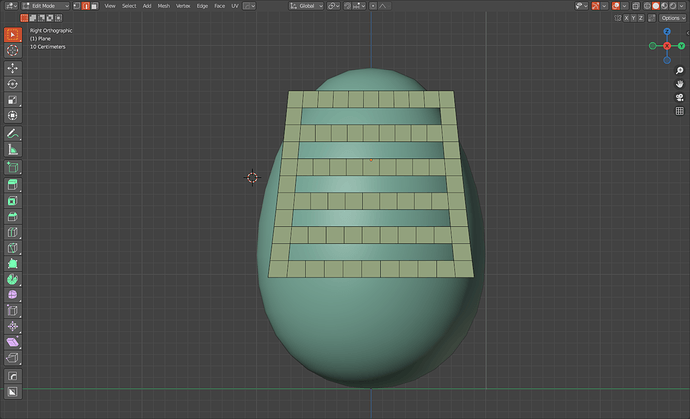This screenshot has width=690, height=419.
Task: Pick the Edge Slide tool
Action: [13, 310]
